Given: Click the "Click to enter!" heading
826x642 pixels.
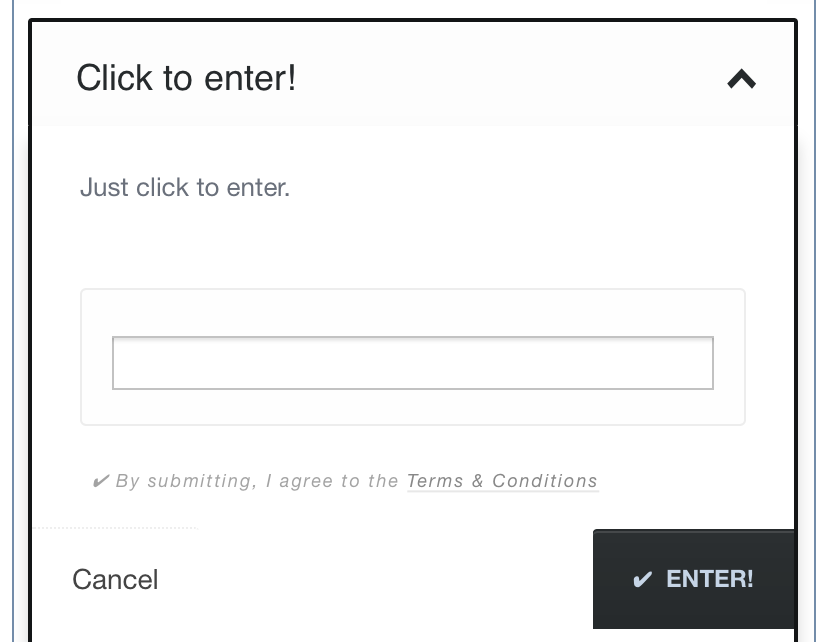Looking at the screenshot, I should point(186,78).
